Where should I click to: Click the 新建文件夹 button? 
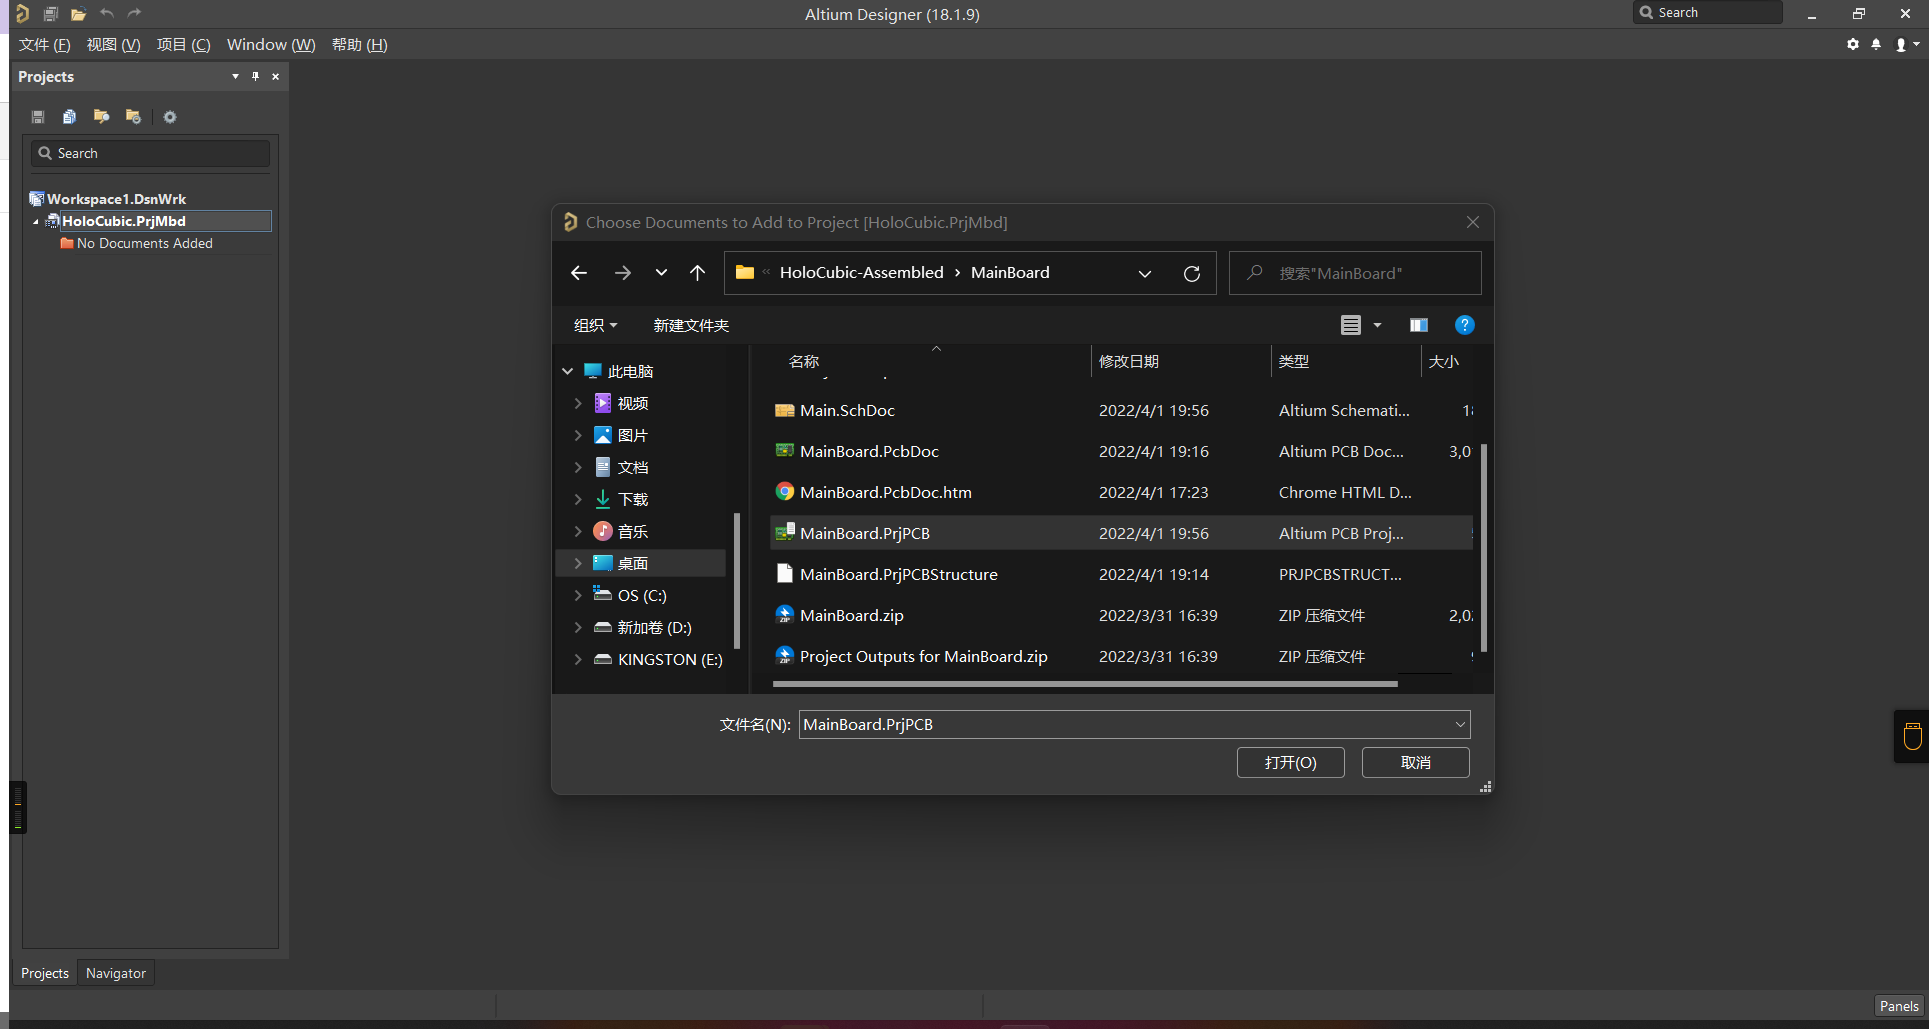[691, 325]
